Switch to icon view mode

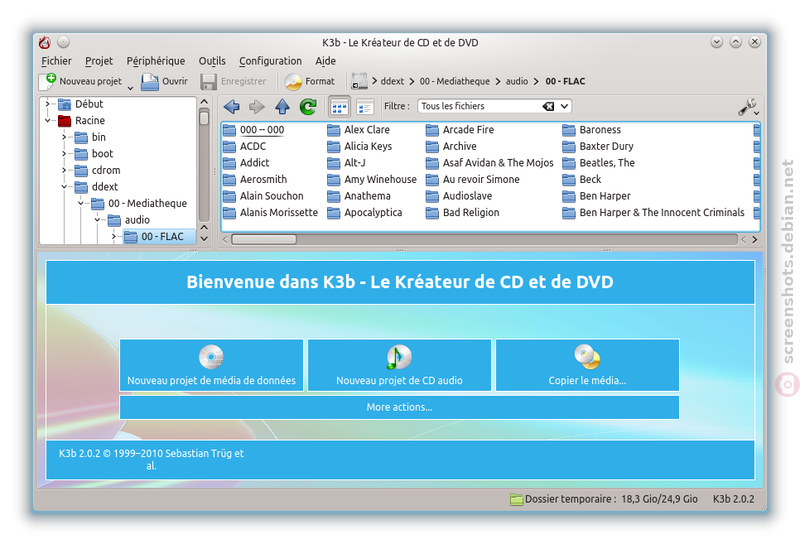click(x=339, y=107)
